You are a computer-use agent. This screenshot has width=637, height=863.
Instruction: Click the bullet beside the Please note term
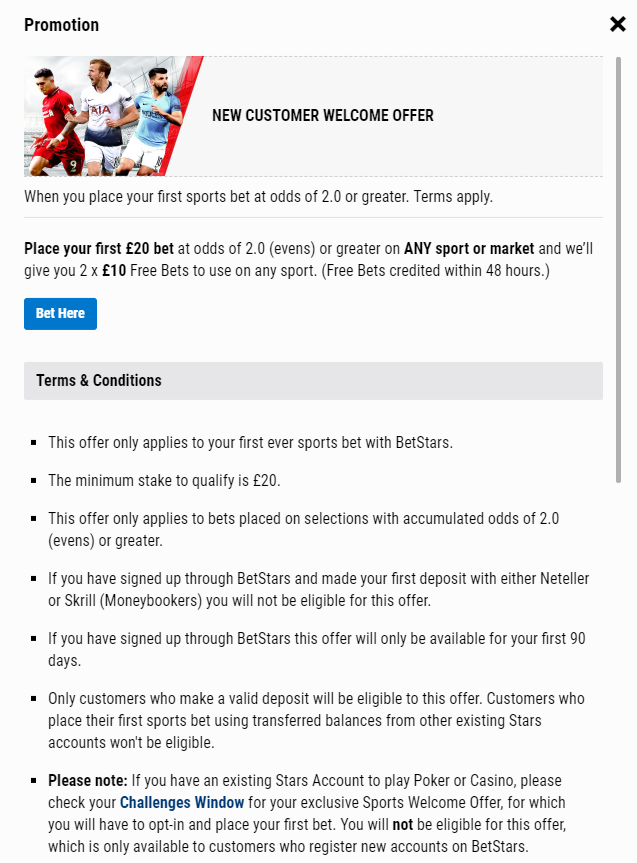click(x=34, y=781)
